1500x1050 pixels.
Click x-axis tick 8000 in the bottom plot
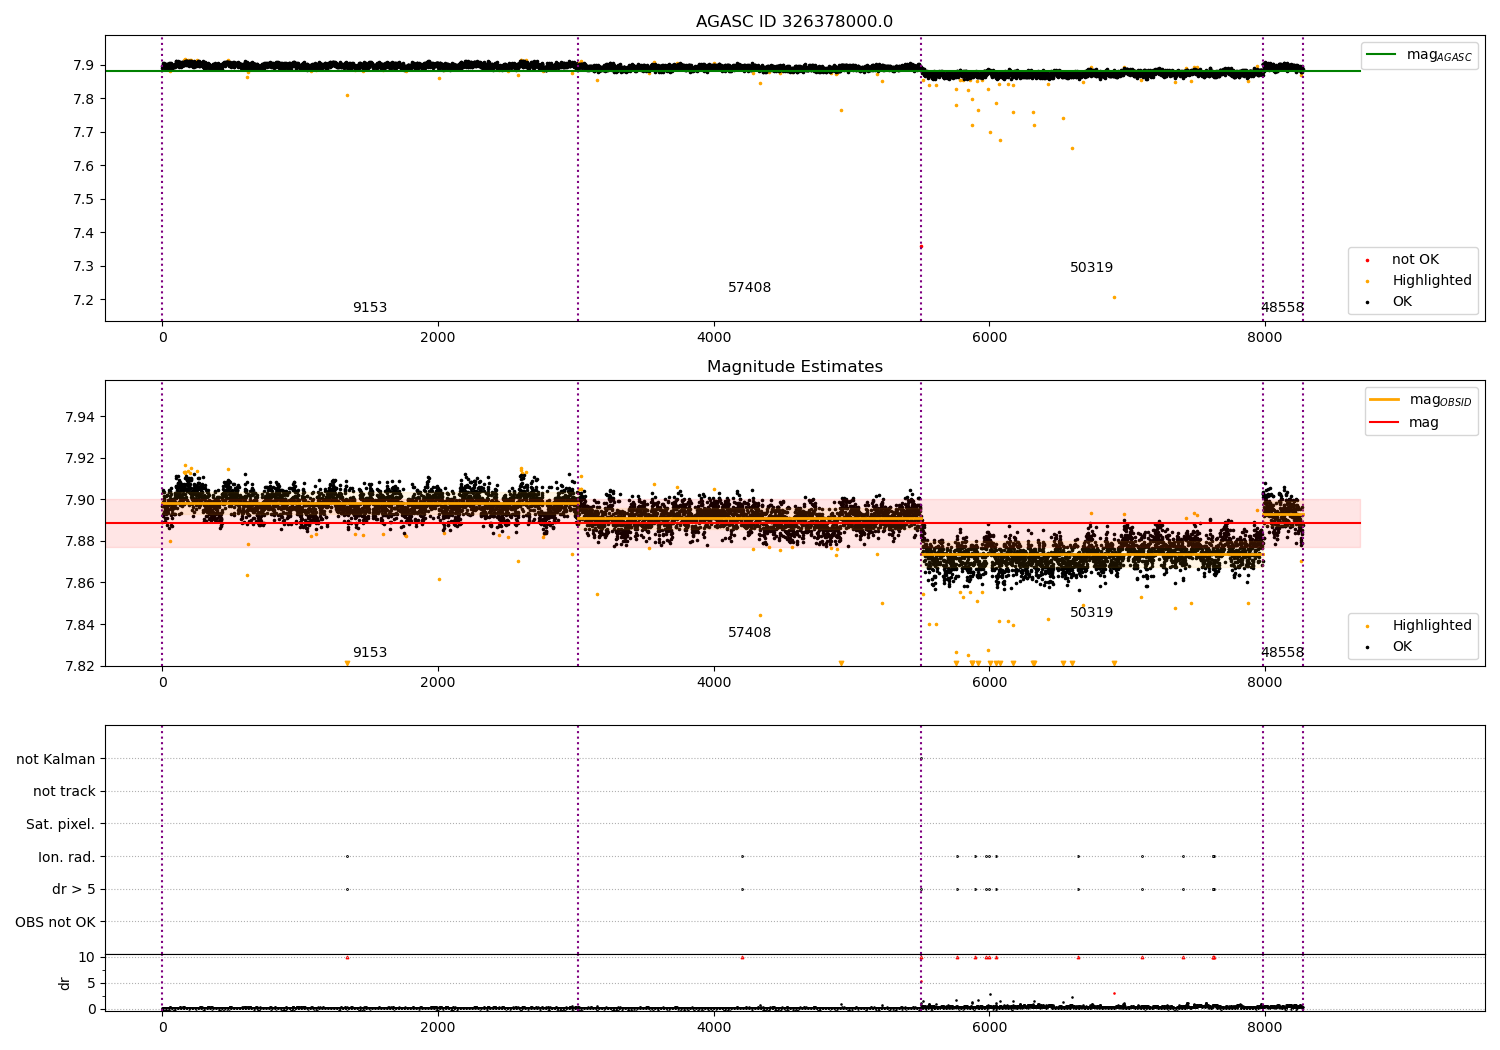pos(1265,1027)
